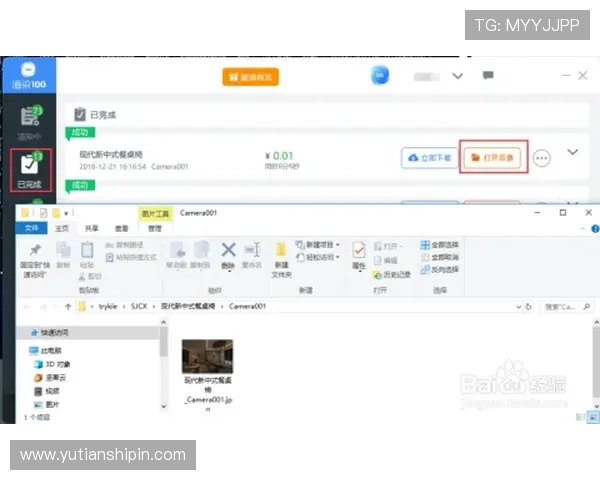
Task: Click the pin to quick access icon
Action: tap(35, 250)
